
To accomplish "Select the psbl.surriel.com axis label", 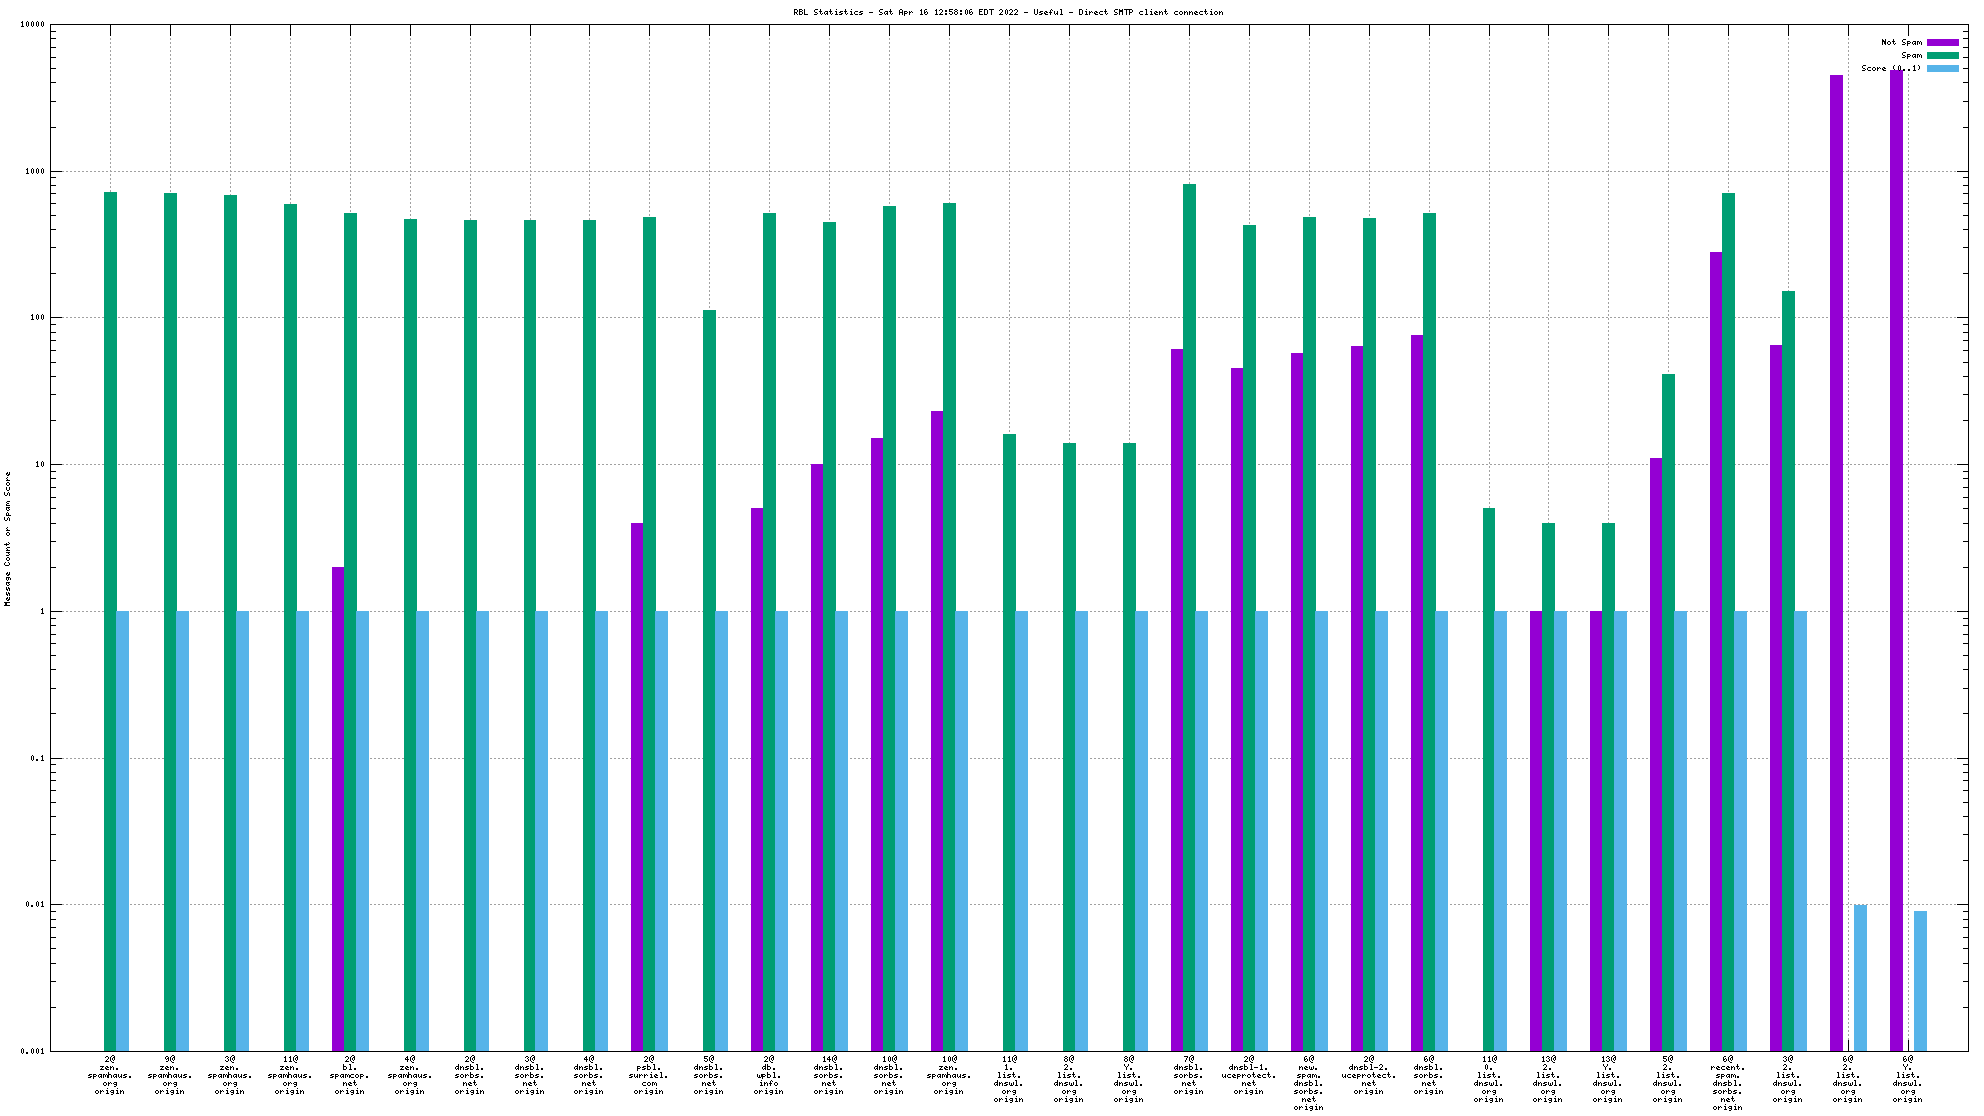I will pos(649,1075).
